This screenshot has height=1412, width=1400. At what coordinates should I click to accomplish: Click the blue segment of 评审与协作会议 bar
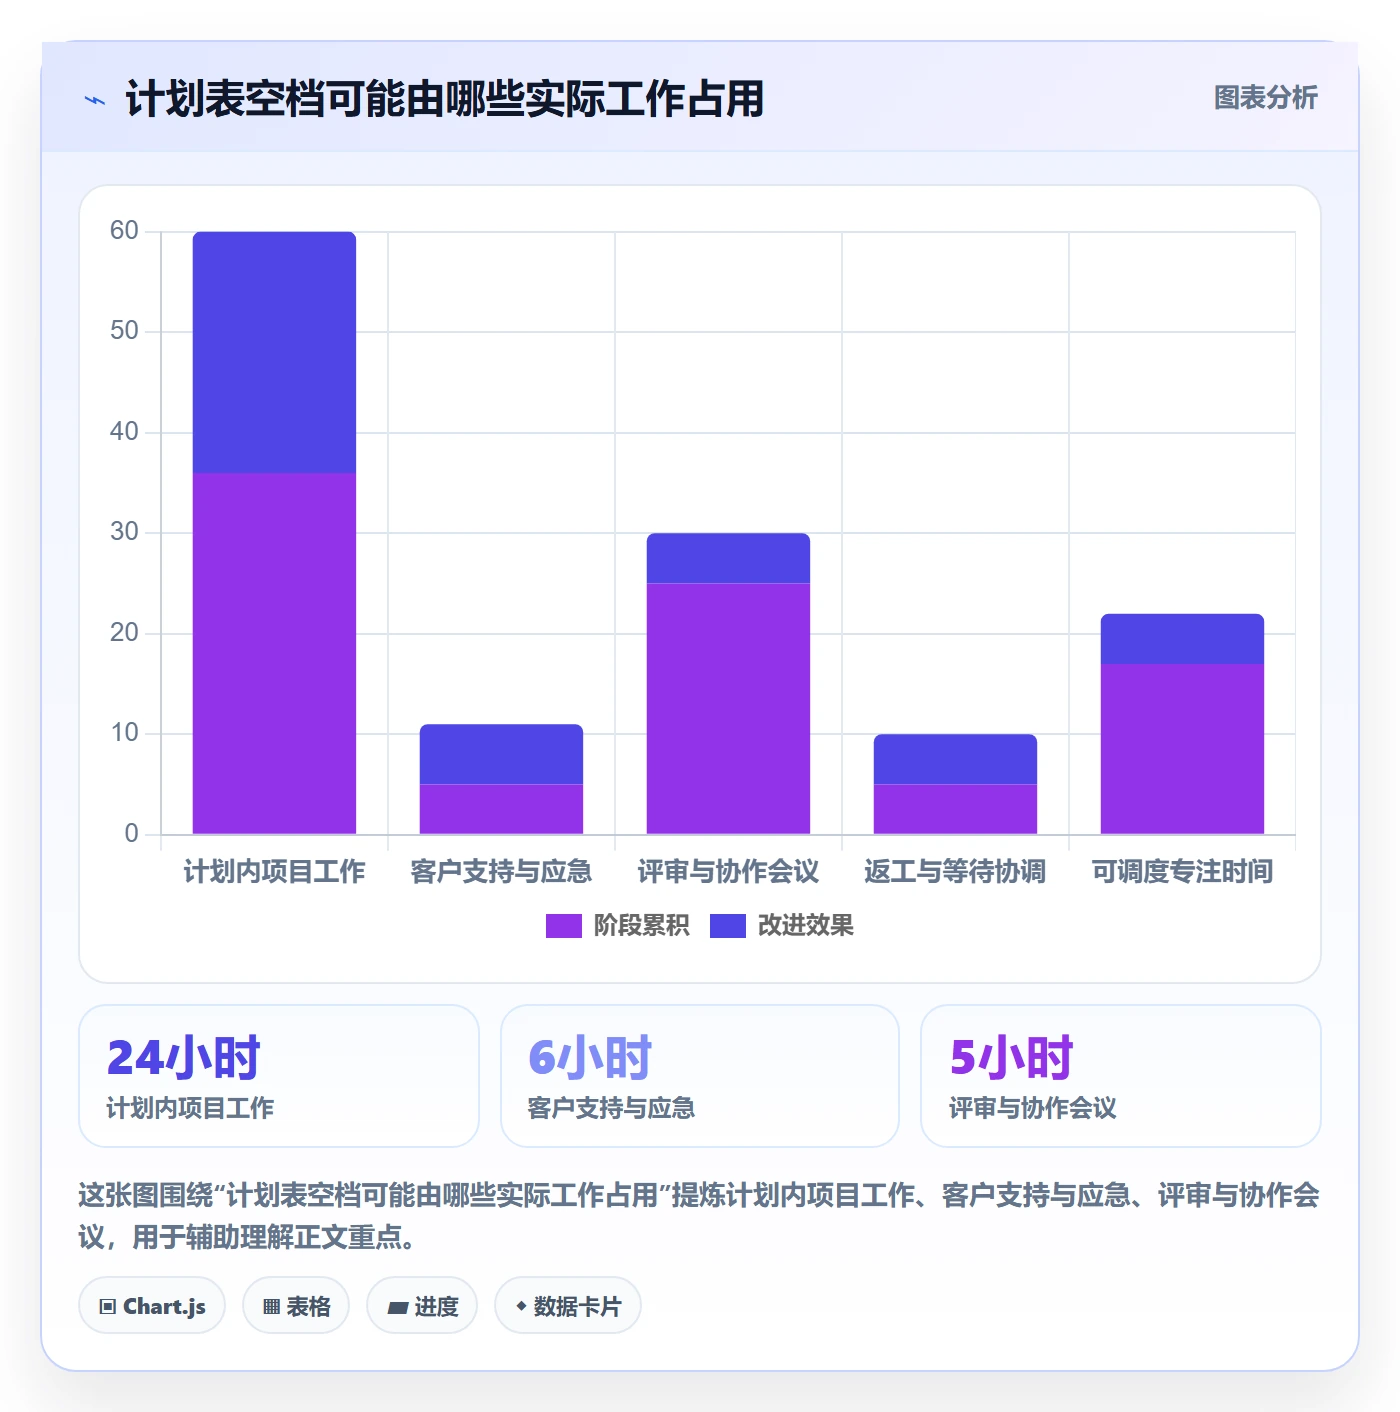(x=728, y=558)
